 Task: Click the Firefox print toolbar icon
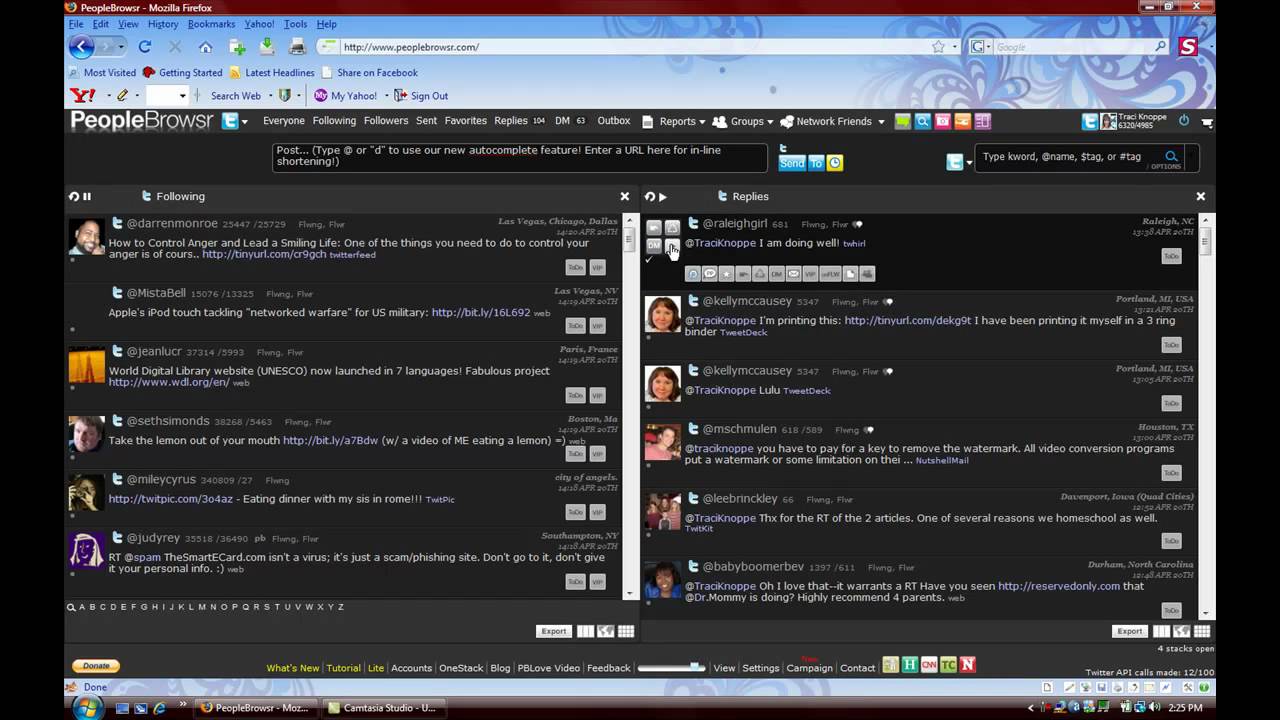click(x=297, y=47)
